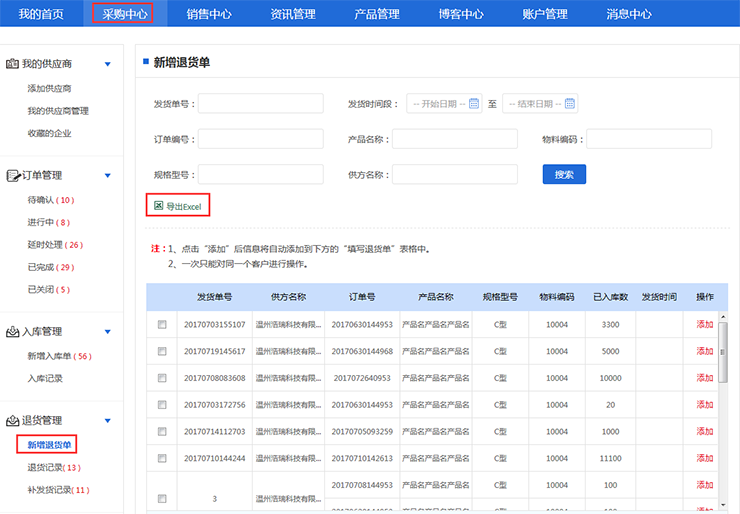Click 添加 for shipment 20170708083608
740x514 pixels.
pos(705,378)
